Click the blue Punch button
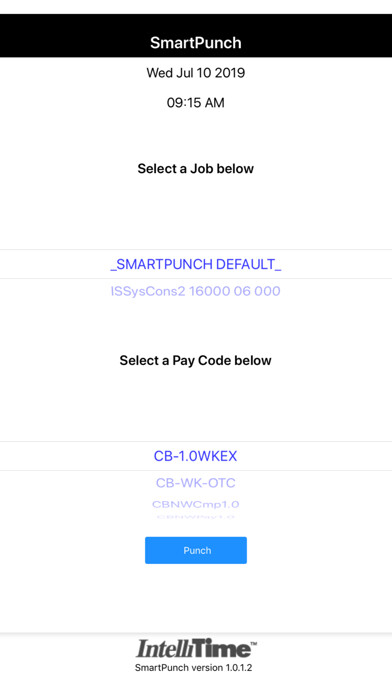 pos(196,550)
